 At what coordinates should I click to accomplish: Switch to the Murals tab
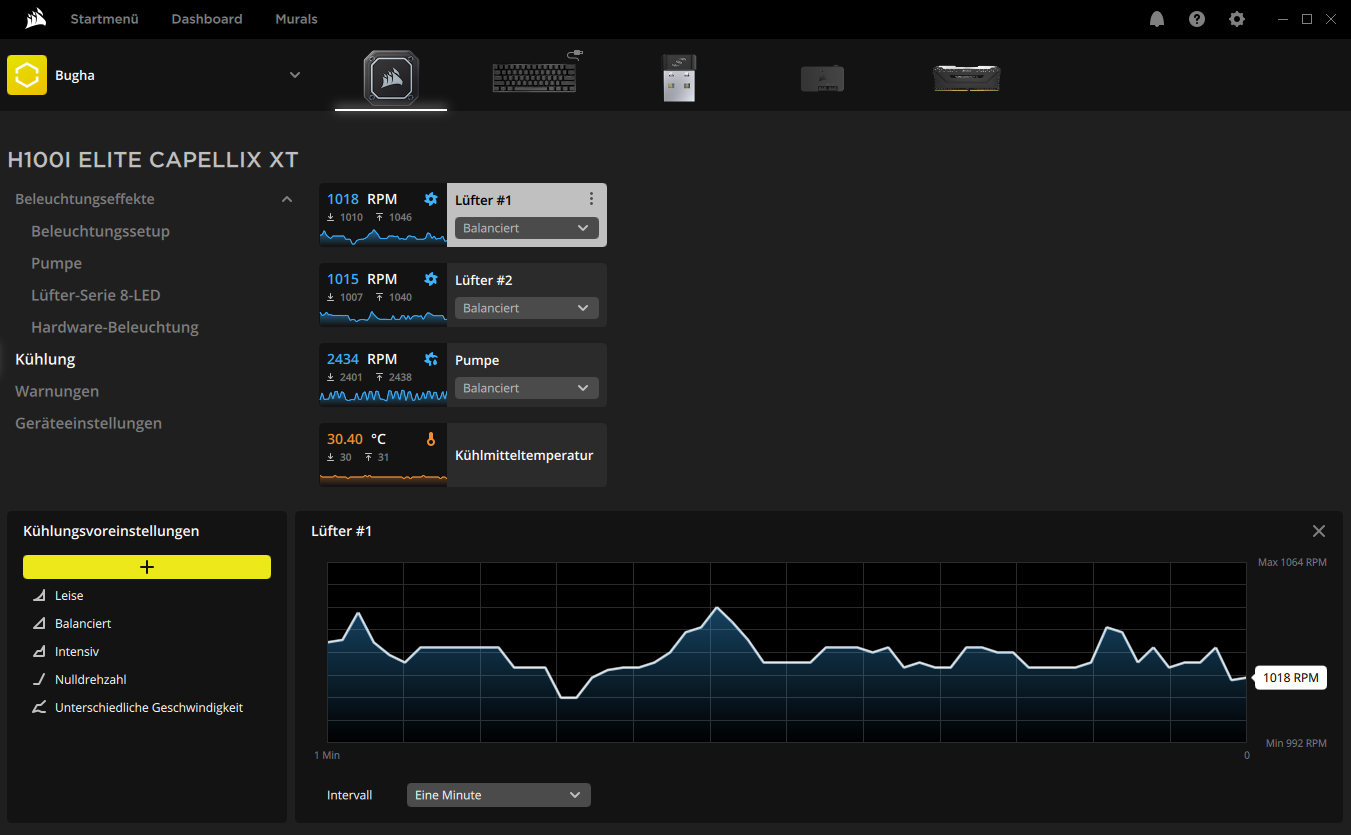tap(296, 19)
